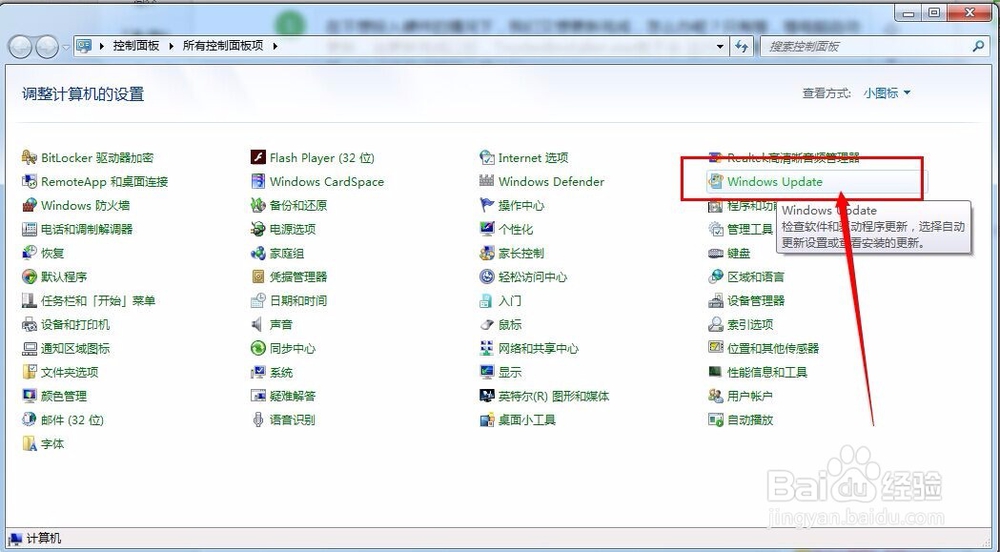The image size is (1000, 552).
Task: Open 电话和调制解调器 icon
Action: 29,229
